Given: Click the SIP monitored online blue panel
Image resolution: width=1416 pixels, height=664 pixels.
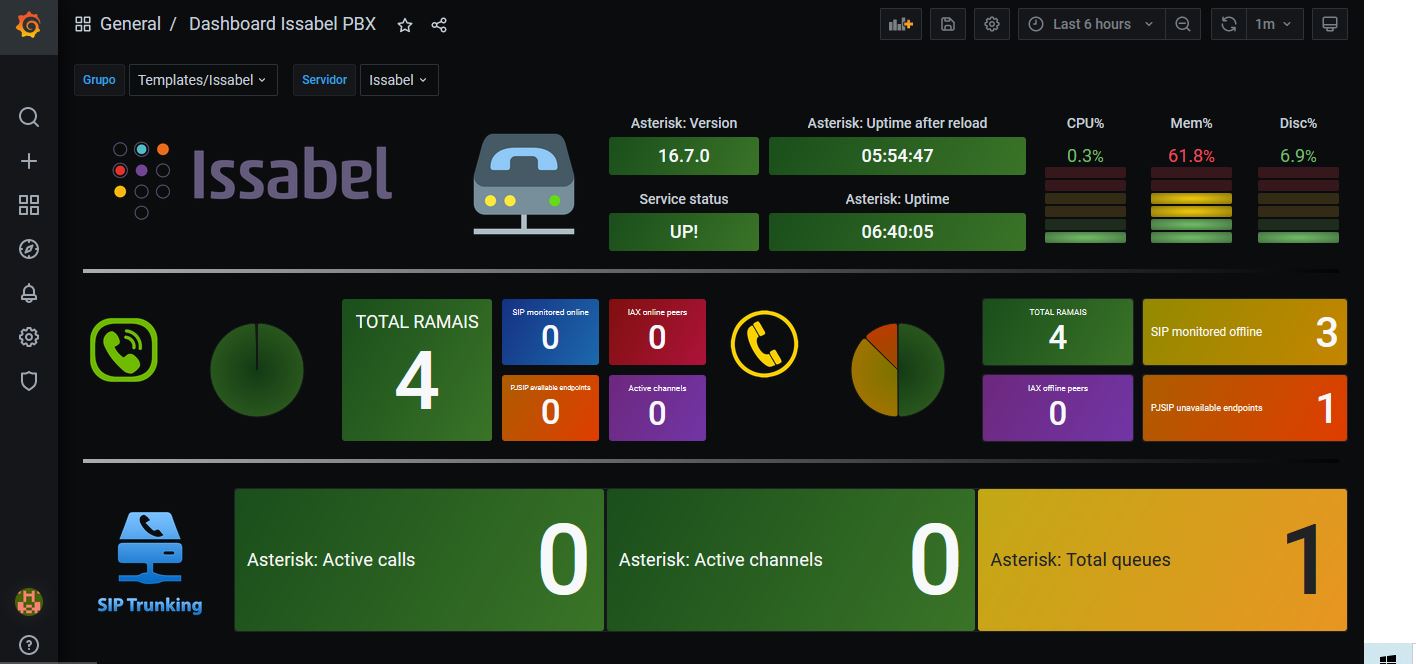Looking at the screenshot, I should pos(550,332).
